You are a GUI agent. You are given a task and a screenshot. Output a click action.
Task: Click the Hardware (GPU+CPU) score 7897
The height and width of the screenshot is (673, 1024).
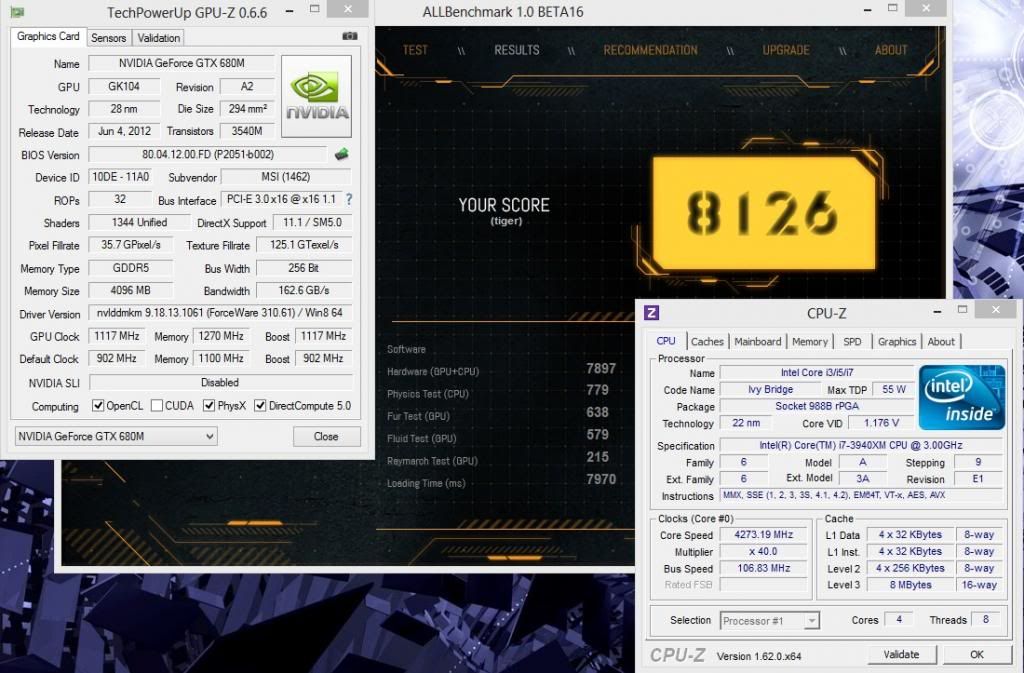pyautogui.click(x=601, y=369)
